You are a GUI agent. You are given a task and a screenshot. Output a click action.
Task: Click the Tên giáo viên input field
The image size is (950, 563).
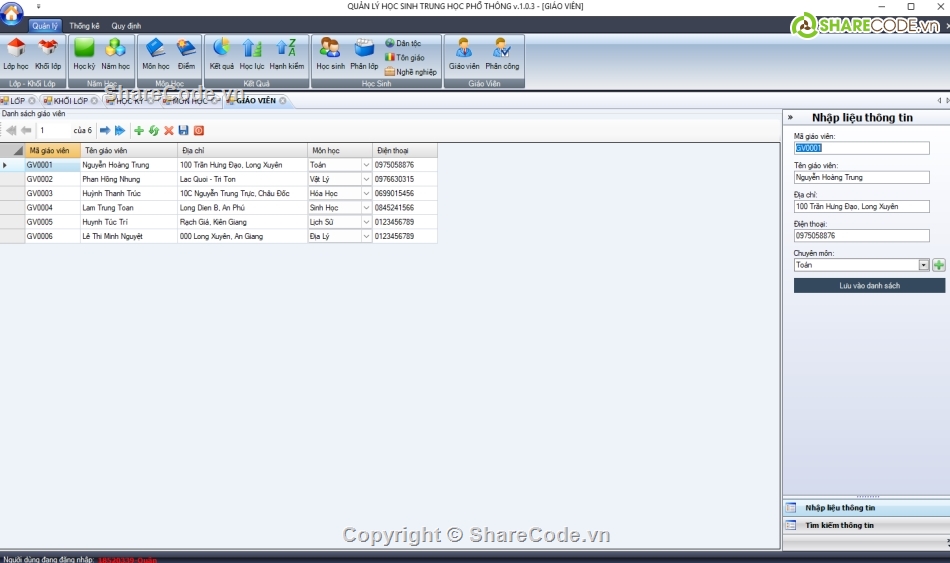(861, 177)
